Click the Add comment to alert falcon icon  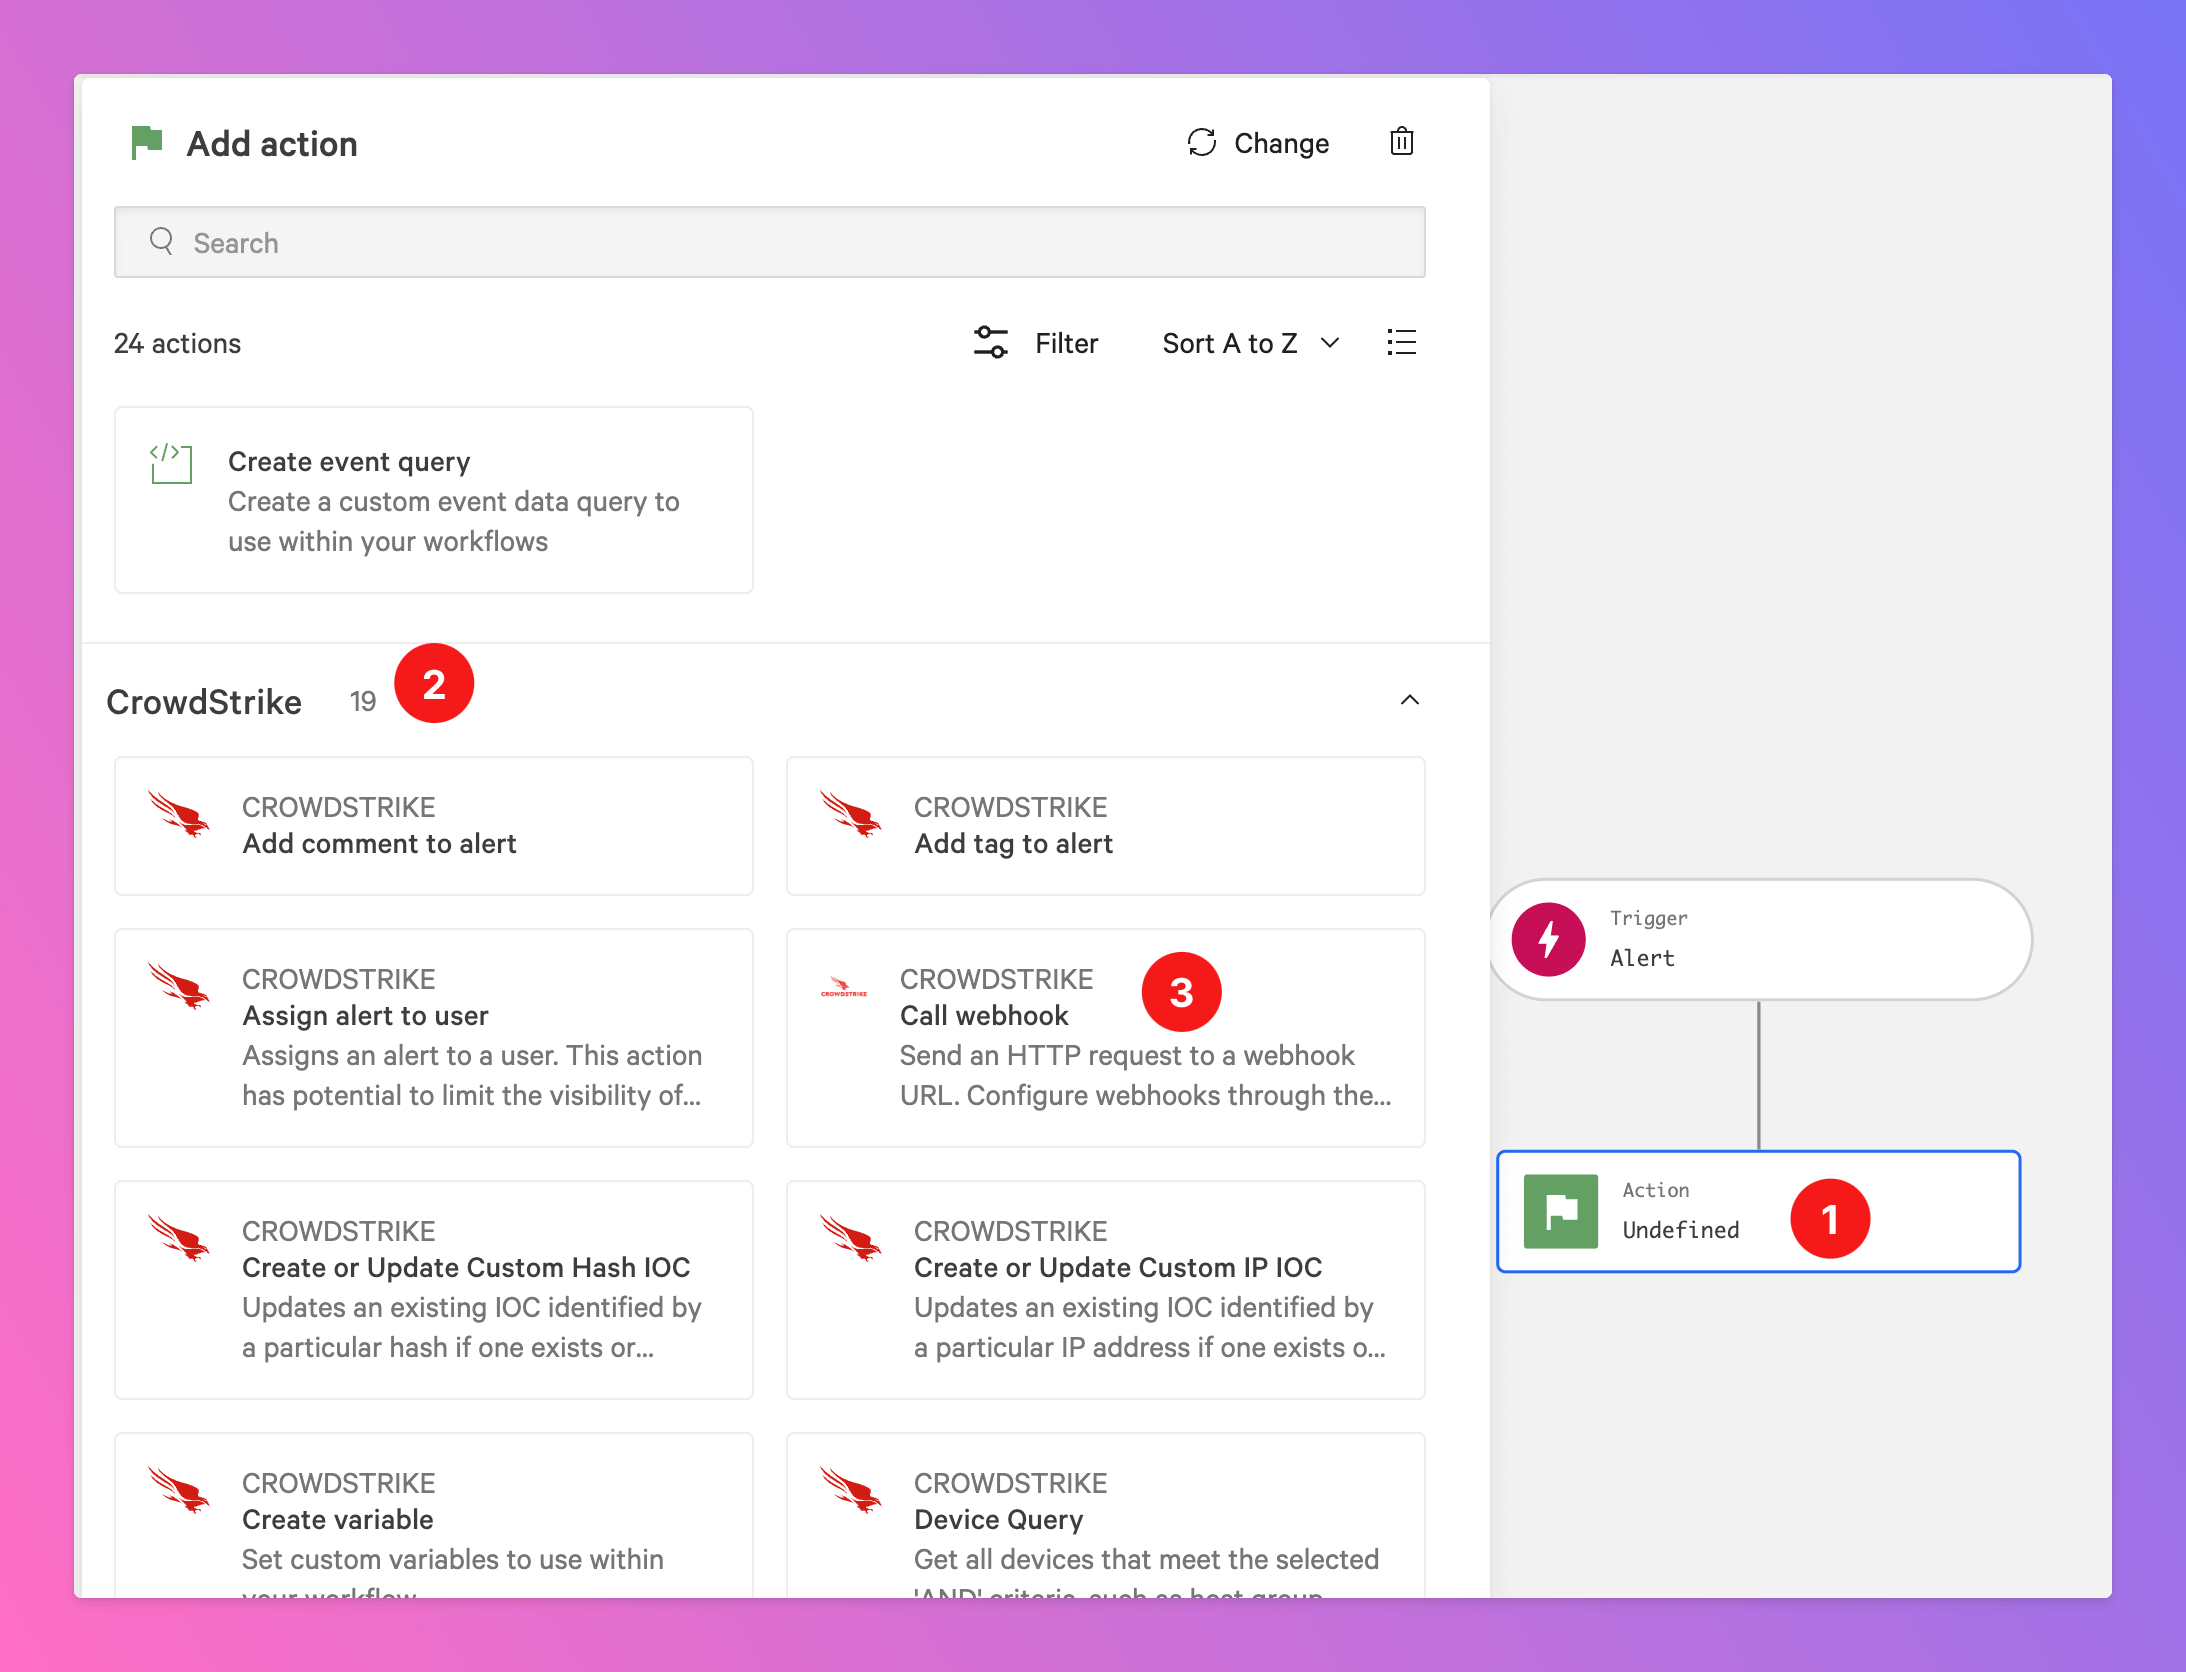pyautogui.click(x=179, y=814)
